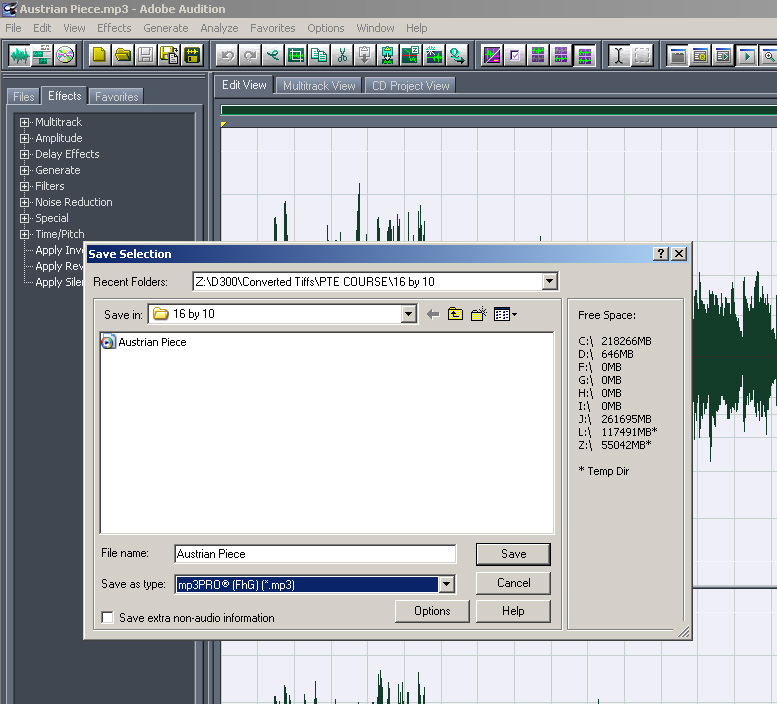The image size is (777, 704).
Task: Click the Paste clipboard icon
Action: click(x=364, y=55)
